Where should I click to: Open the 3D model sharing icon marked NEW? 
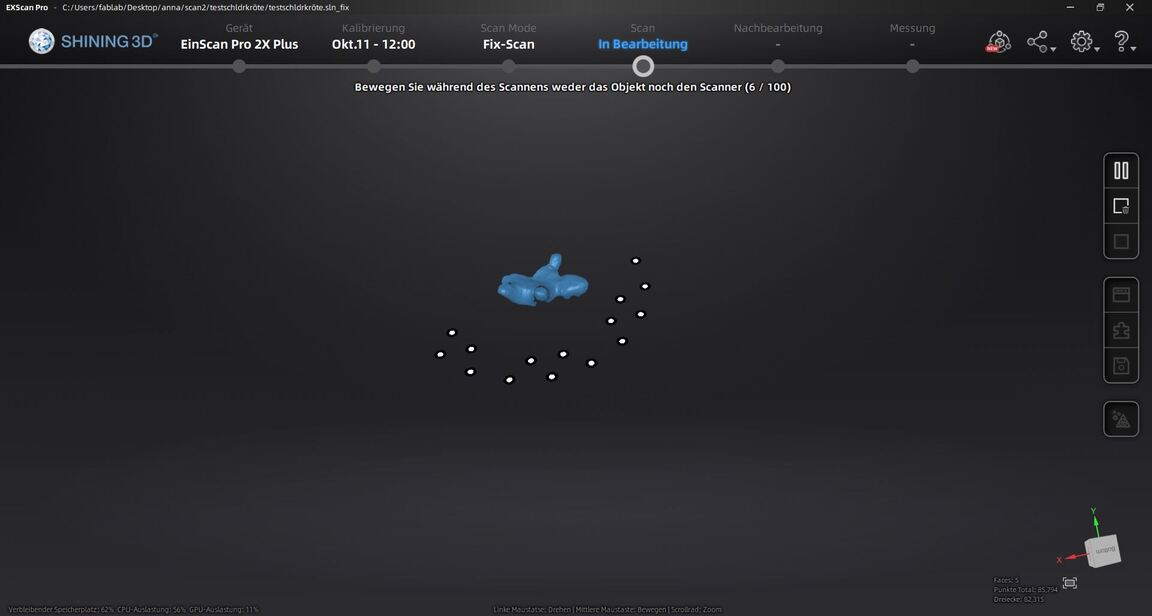pyautogui.click(x=998, y=42)
